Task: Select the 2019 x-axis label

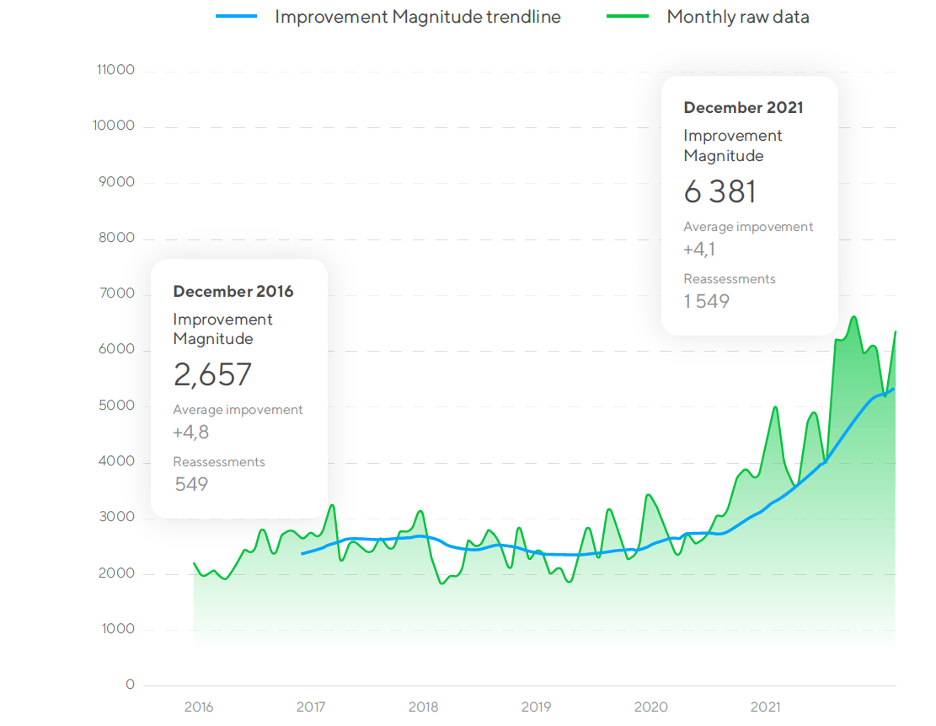Action: (x=537, y=707)
